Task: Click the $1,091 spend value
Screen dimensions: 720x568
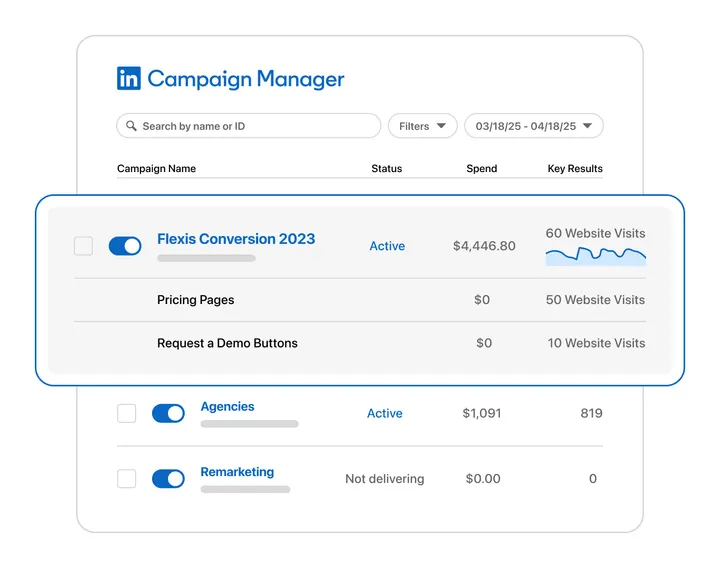Action: (x=482, y=413)
